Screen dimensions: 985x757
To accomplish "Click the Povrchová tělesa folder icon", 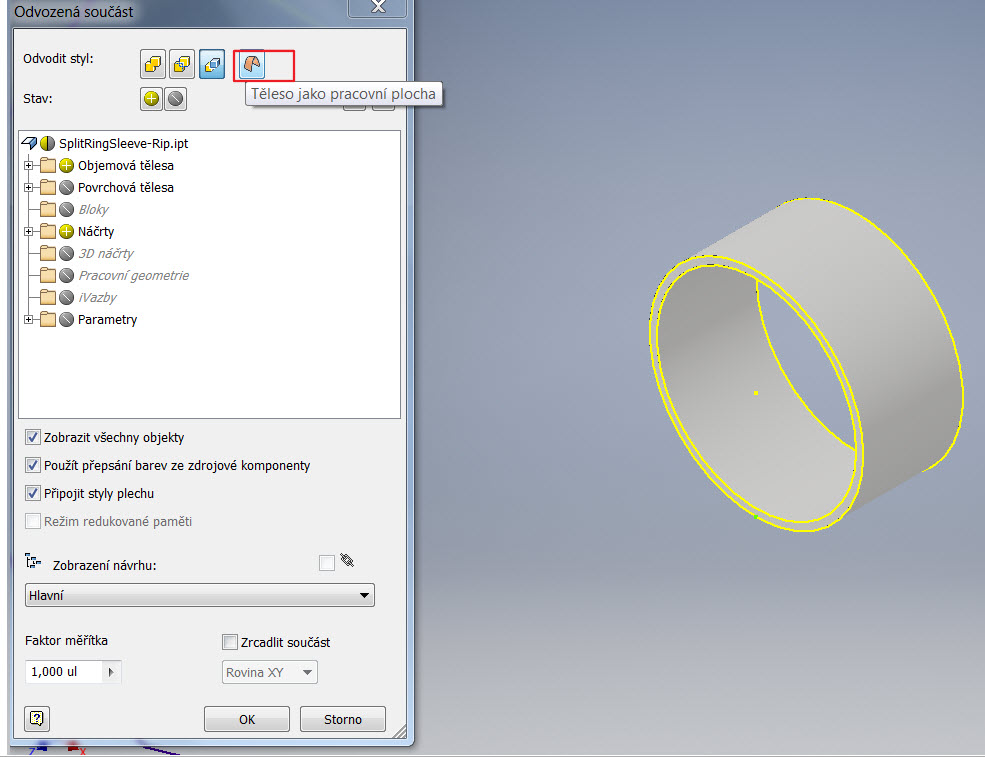I will pos(48,188).
